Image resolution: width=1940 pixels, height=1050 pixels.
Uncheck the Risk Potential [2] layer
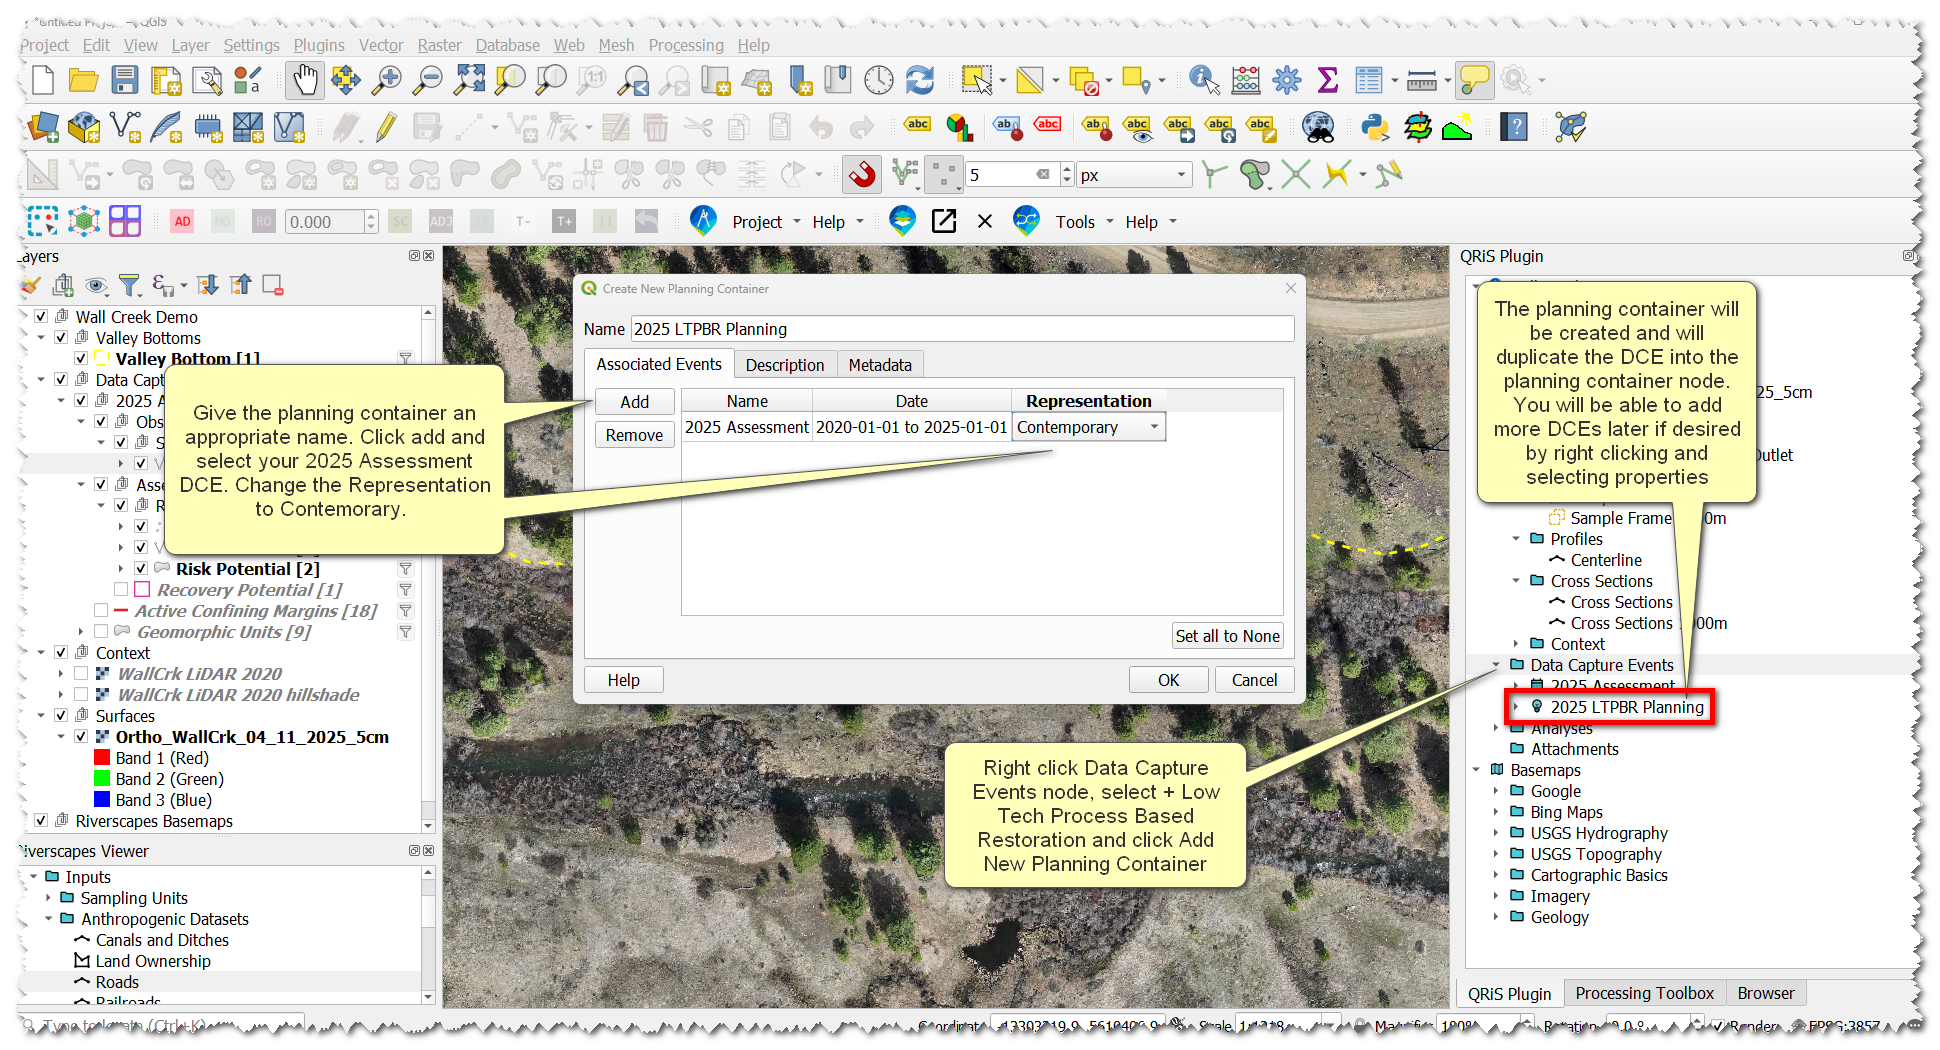[141, 569]
